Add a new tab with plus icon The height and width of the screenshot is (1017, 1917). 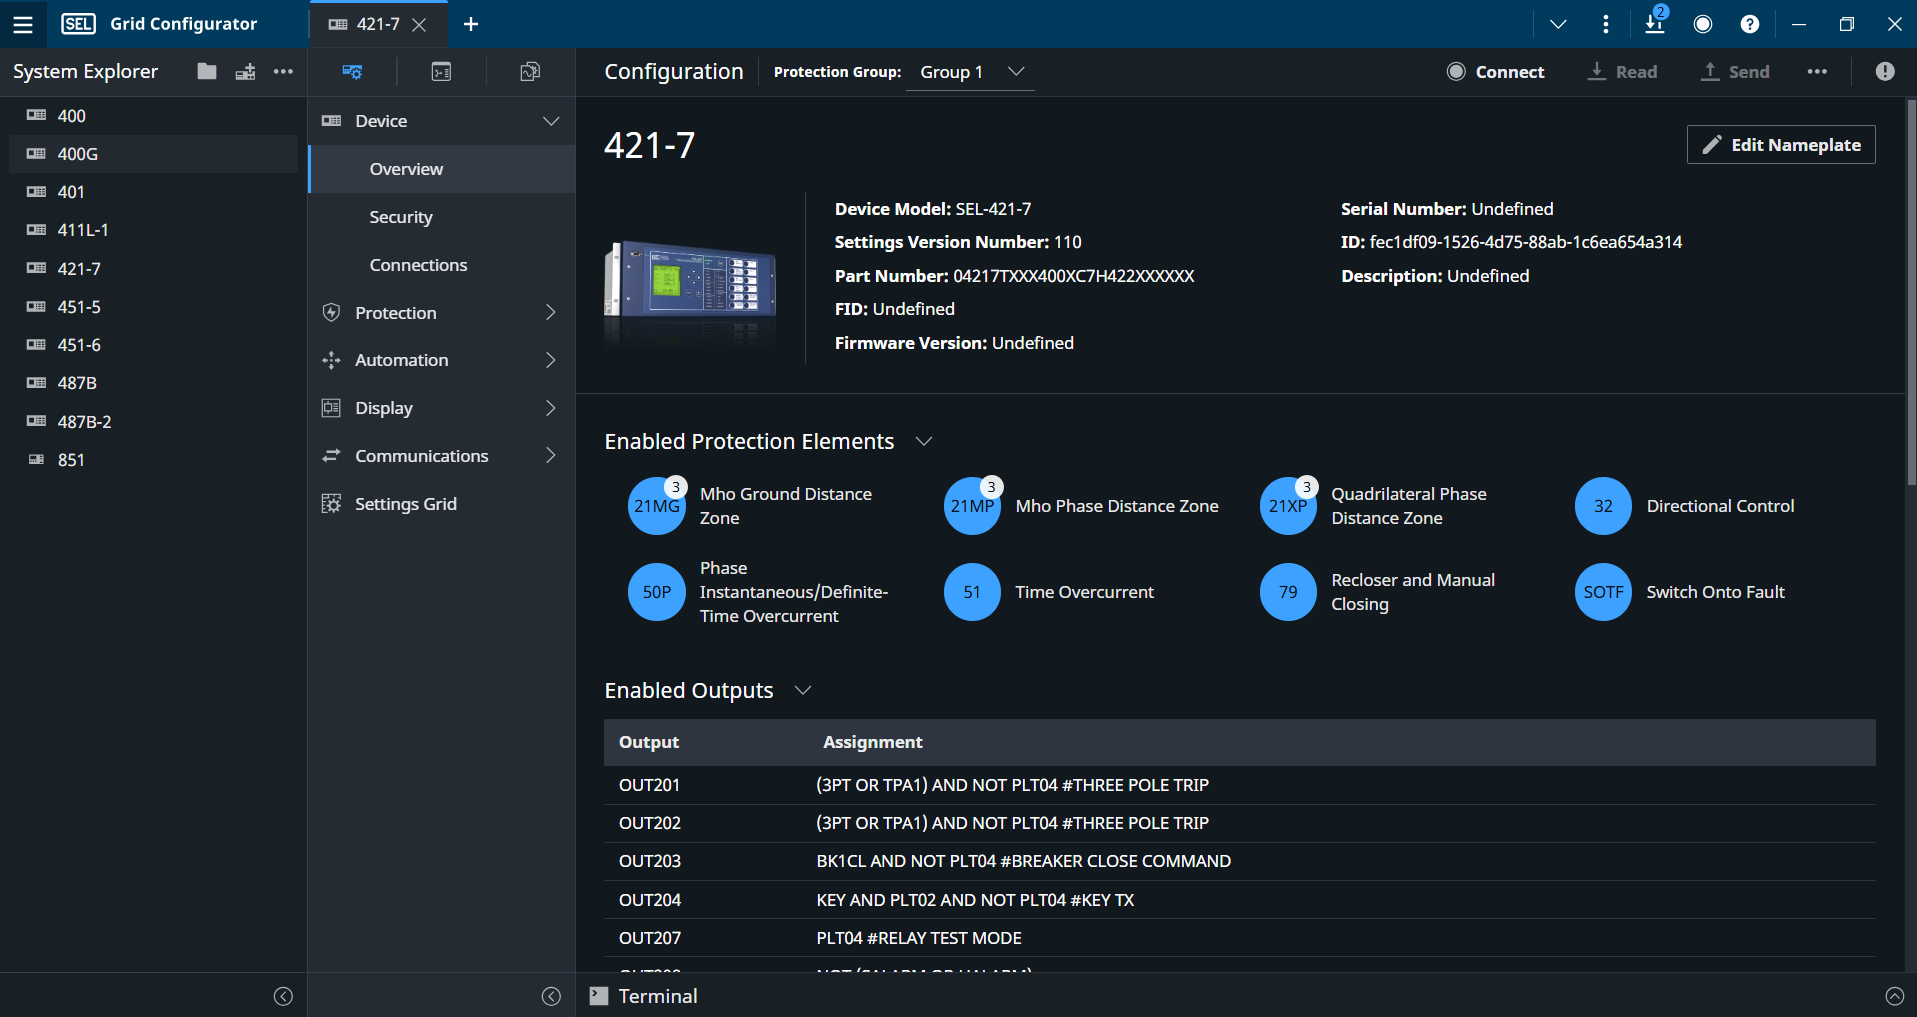471,24
